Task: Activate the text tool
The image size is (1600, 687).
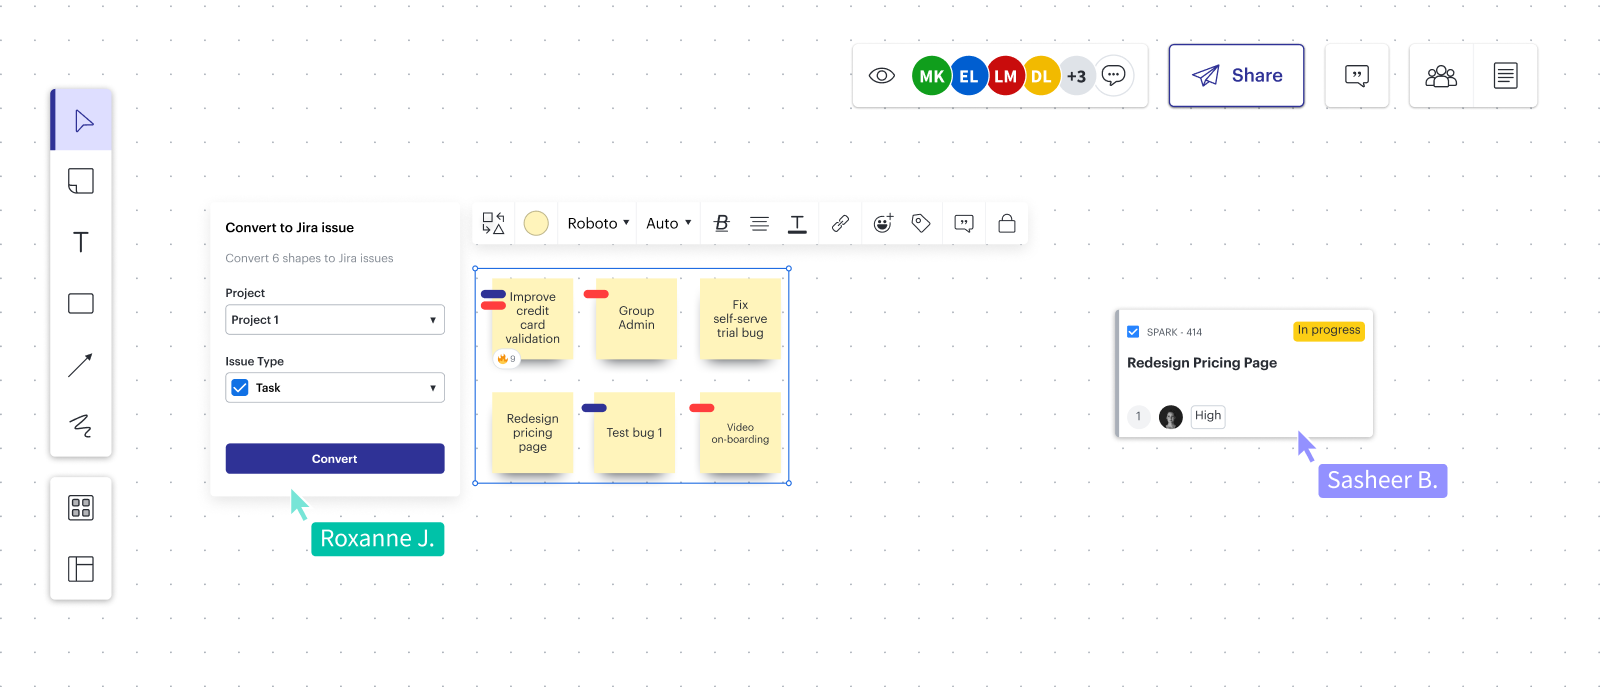Action: [x=81, y=242]
